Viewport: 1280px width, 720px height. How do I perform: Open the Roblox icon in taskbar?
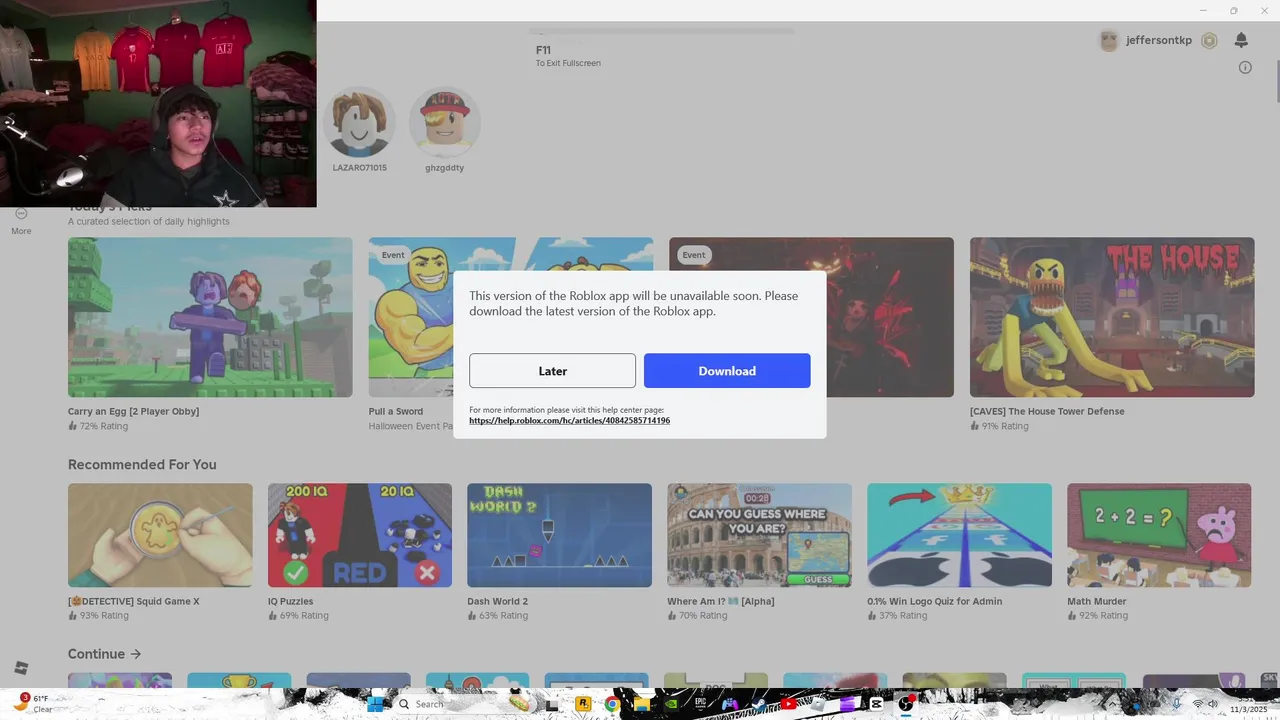(817, 704)
